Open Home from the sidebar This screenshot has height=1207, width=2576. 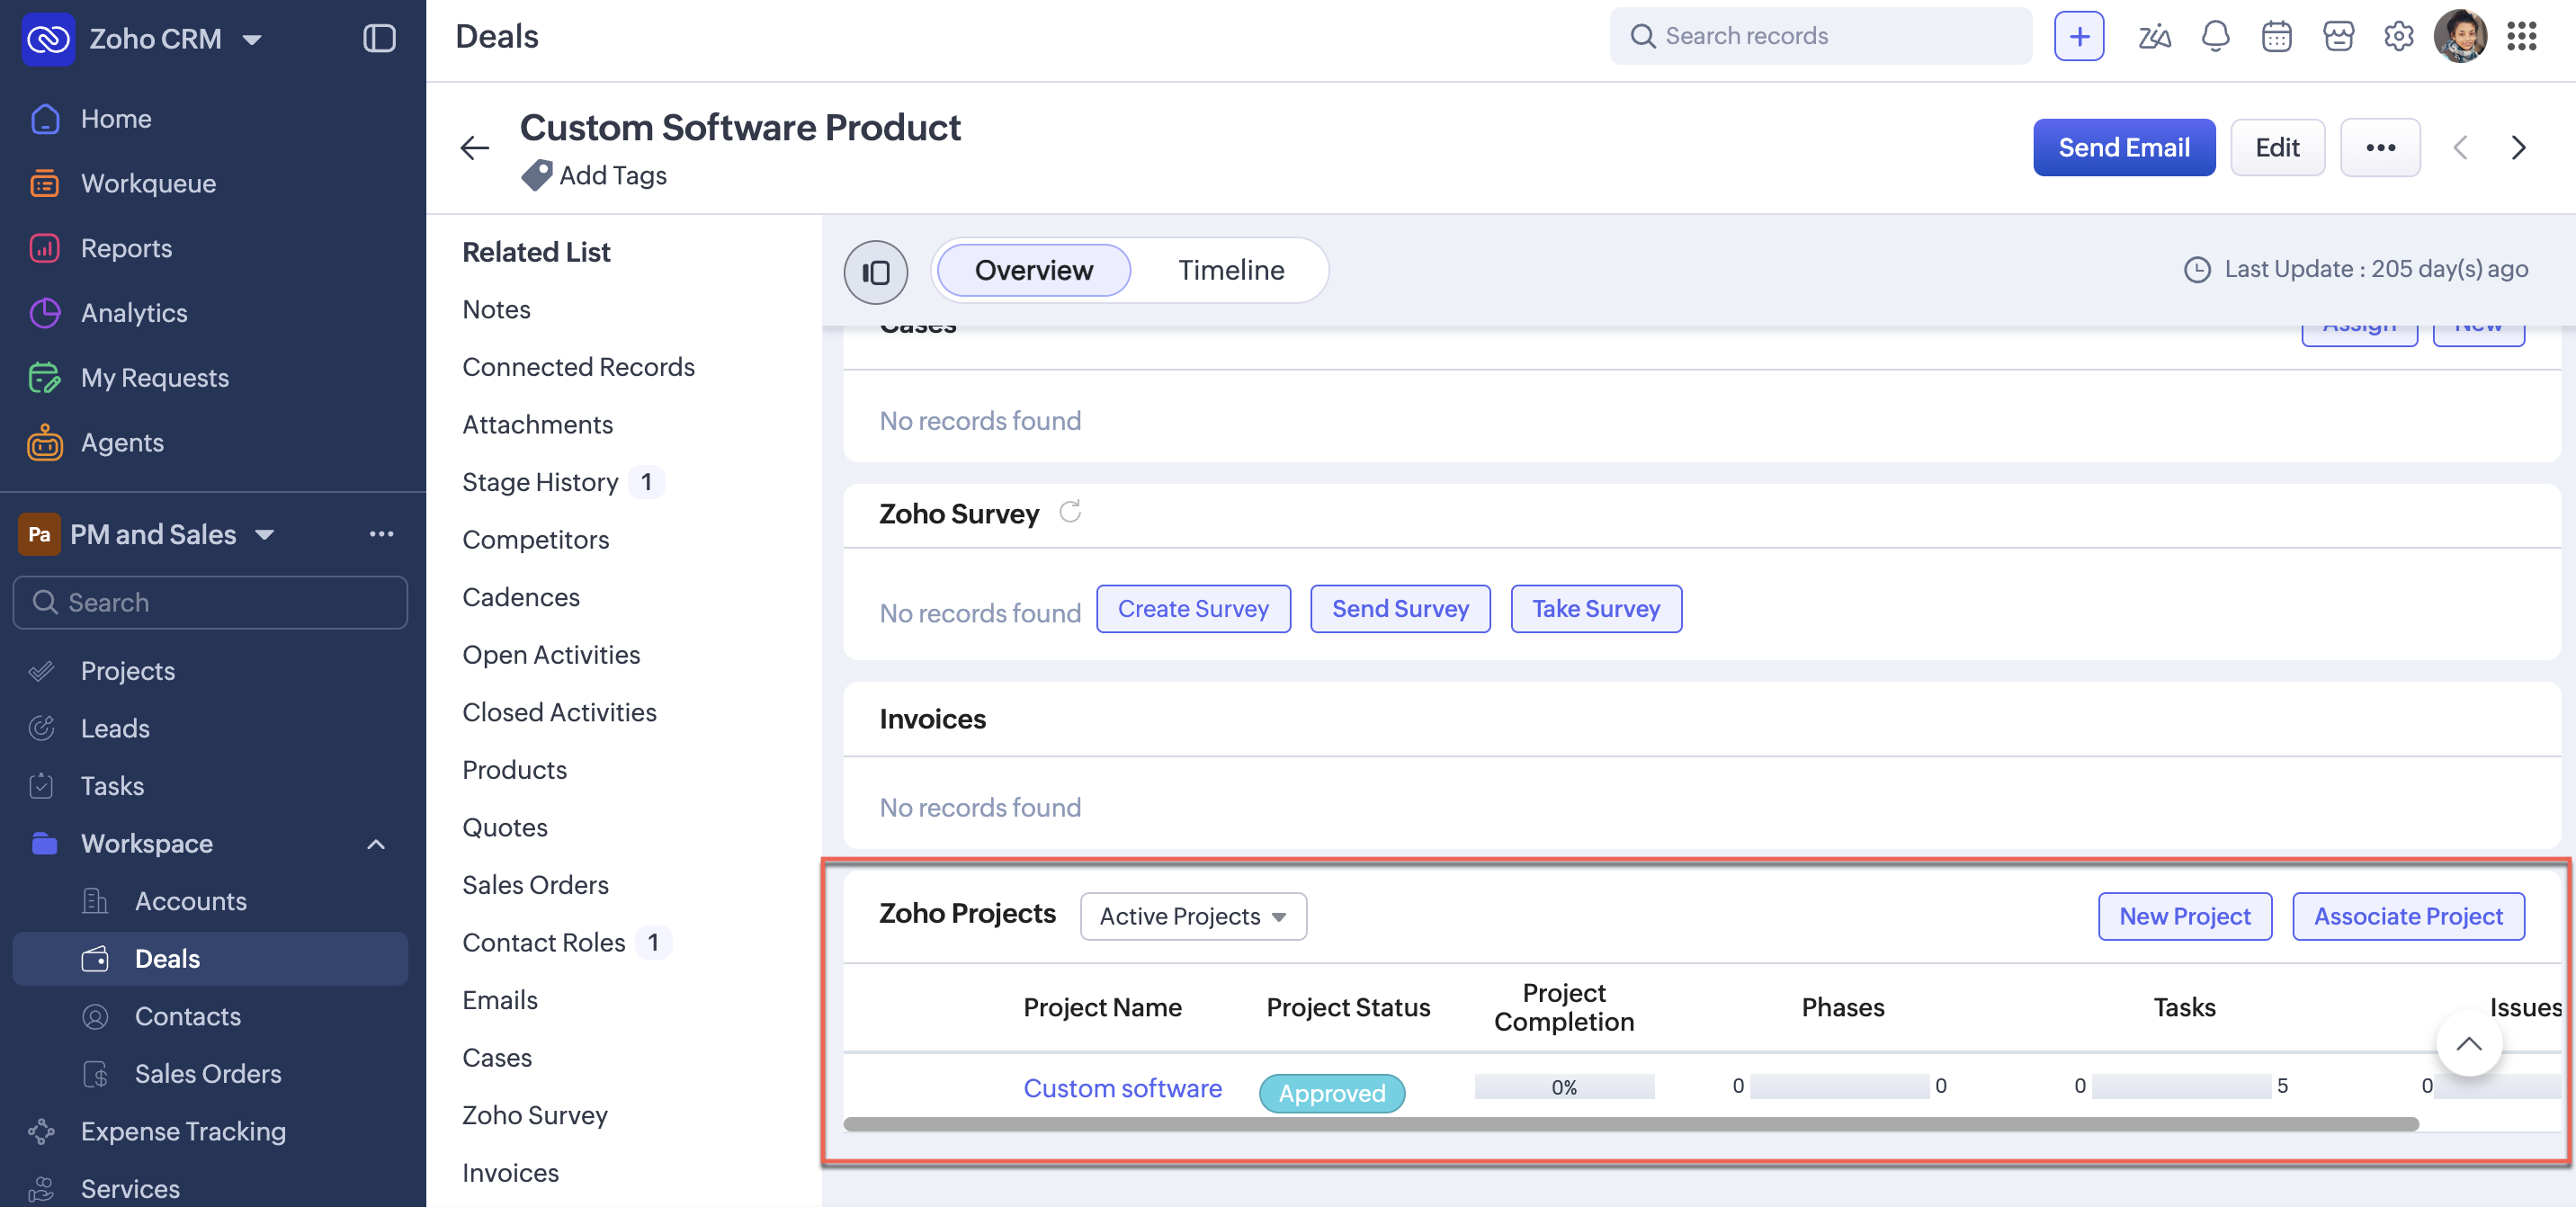(x=116, y=119)
